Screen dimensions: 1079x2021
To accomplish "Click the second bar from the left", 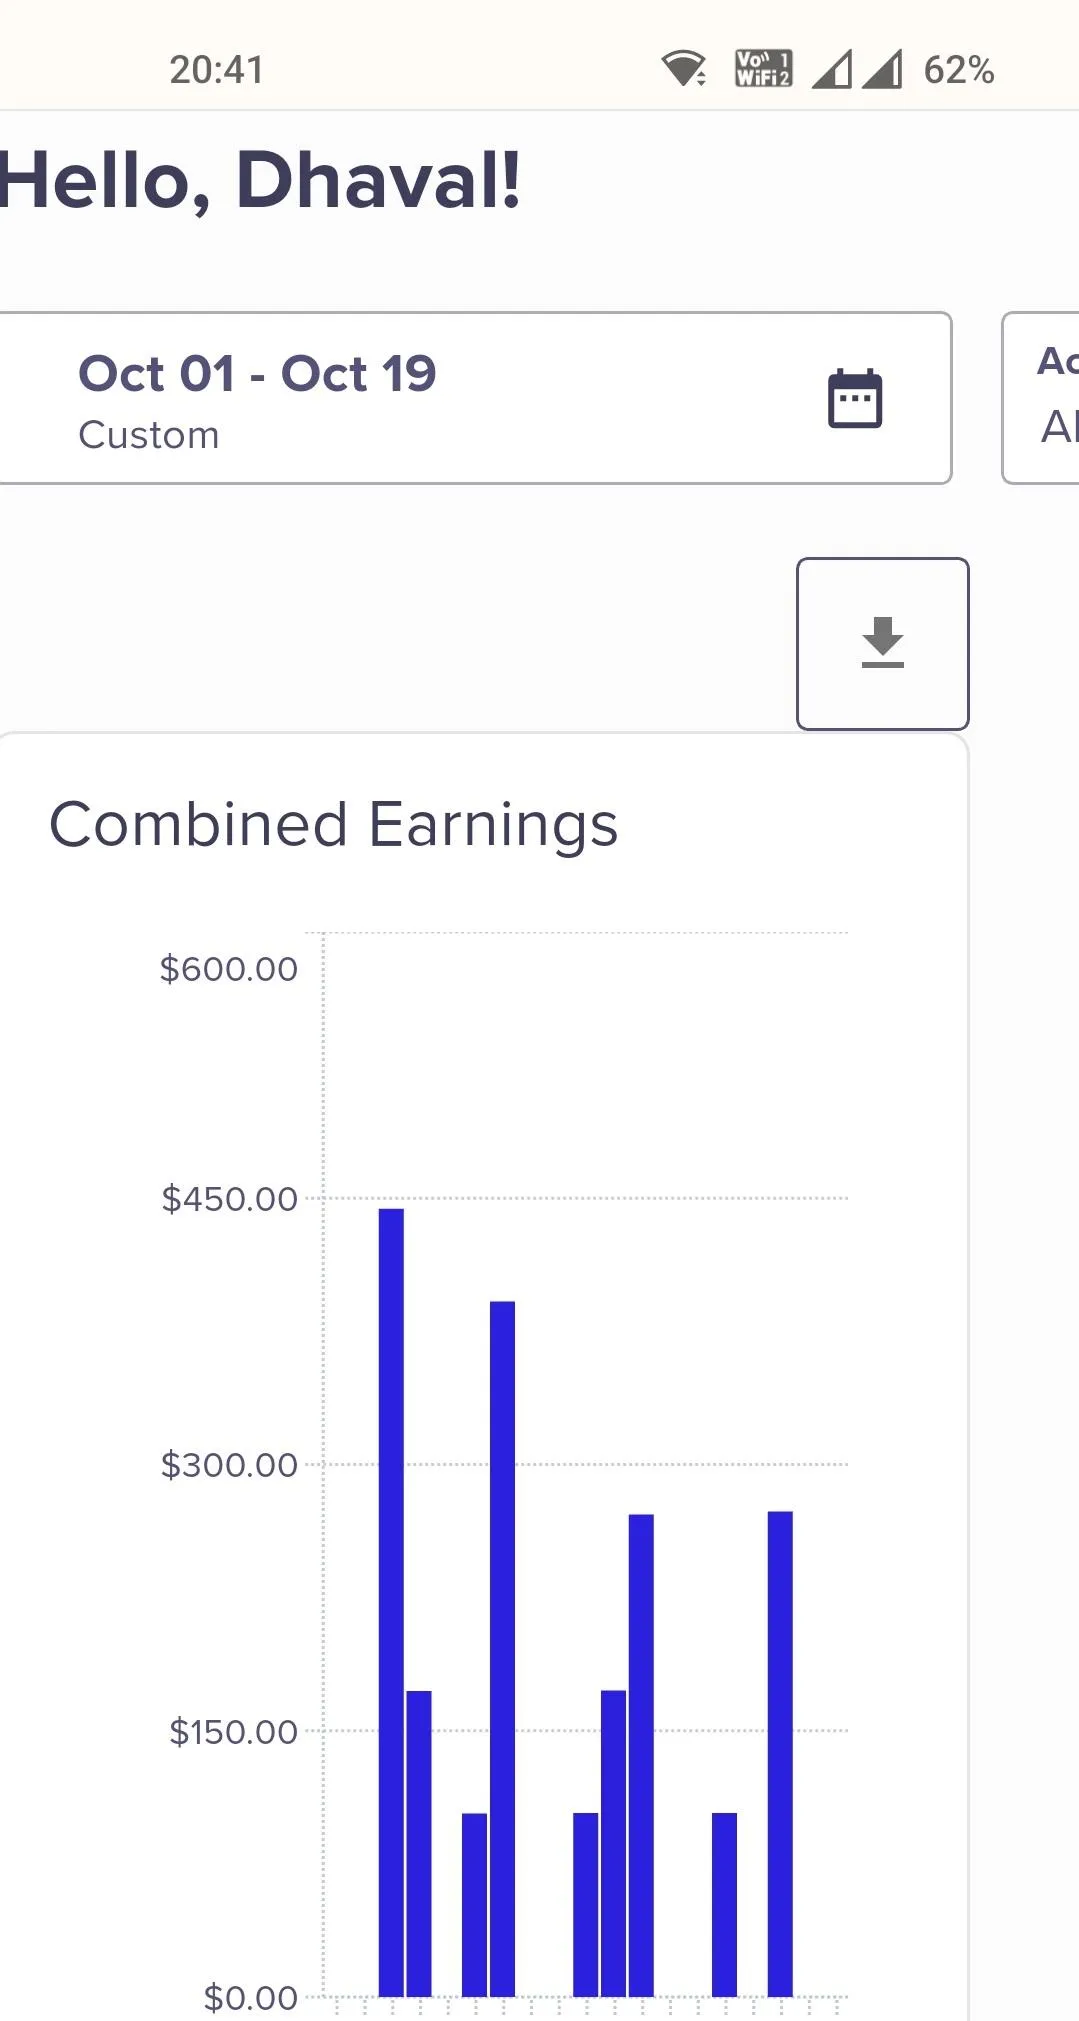I will click(x=419, y=1842).
